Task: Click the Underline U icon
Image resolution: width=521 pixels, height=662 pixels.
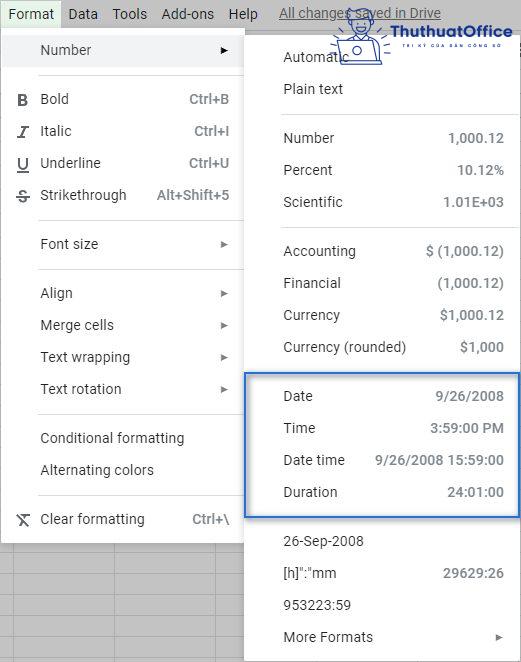Action: (x=23, y=165)
